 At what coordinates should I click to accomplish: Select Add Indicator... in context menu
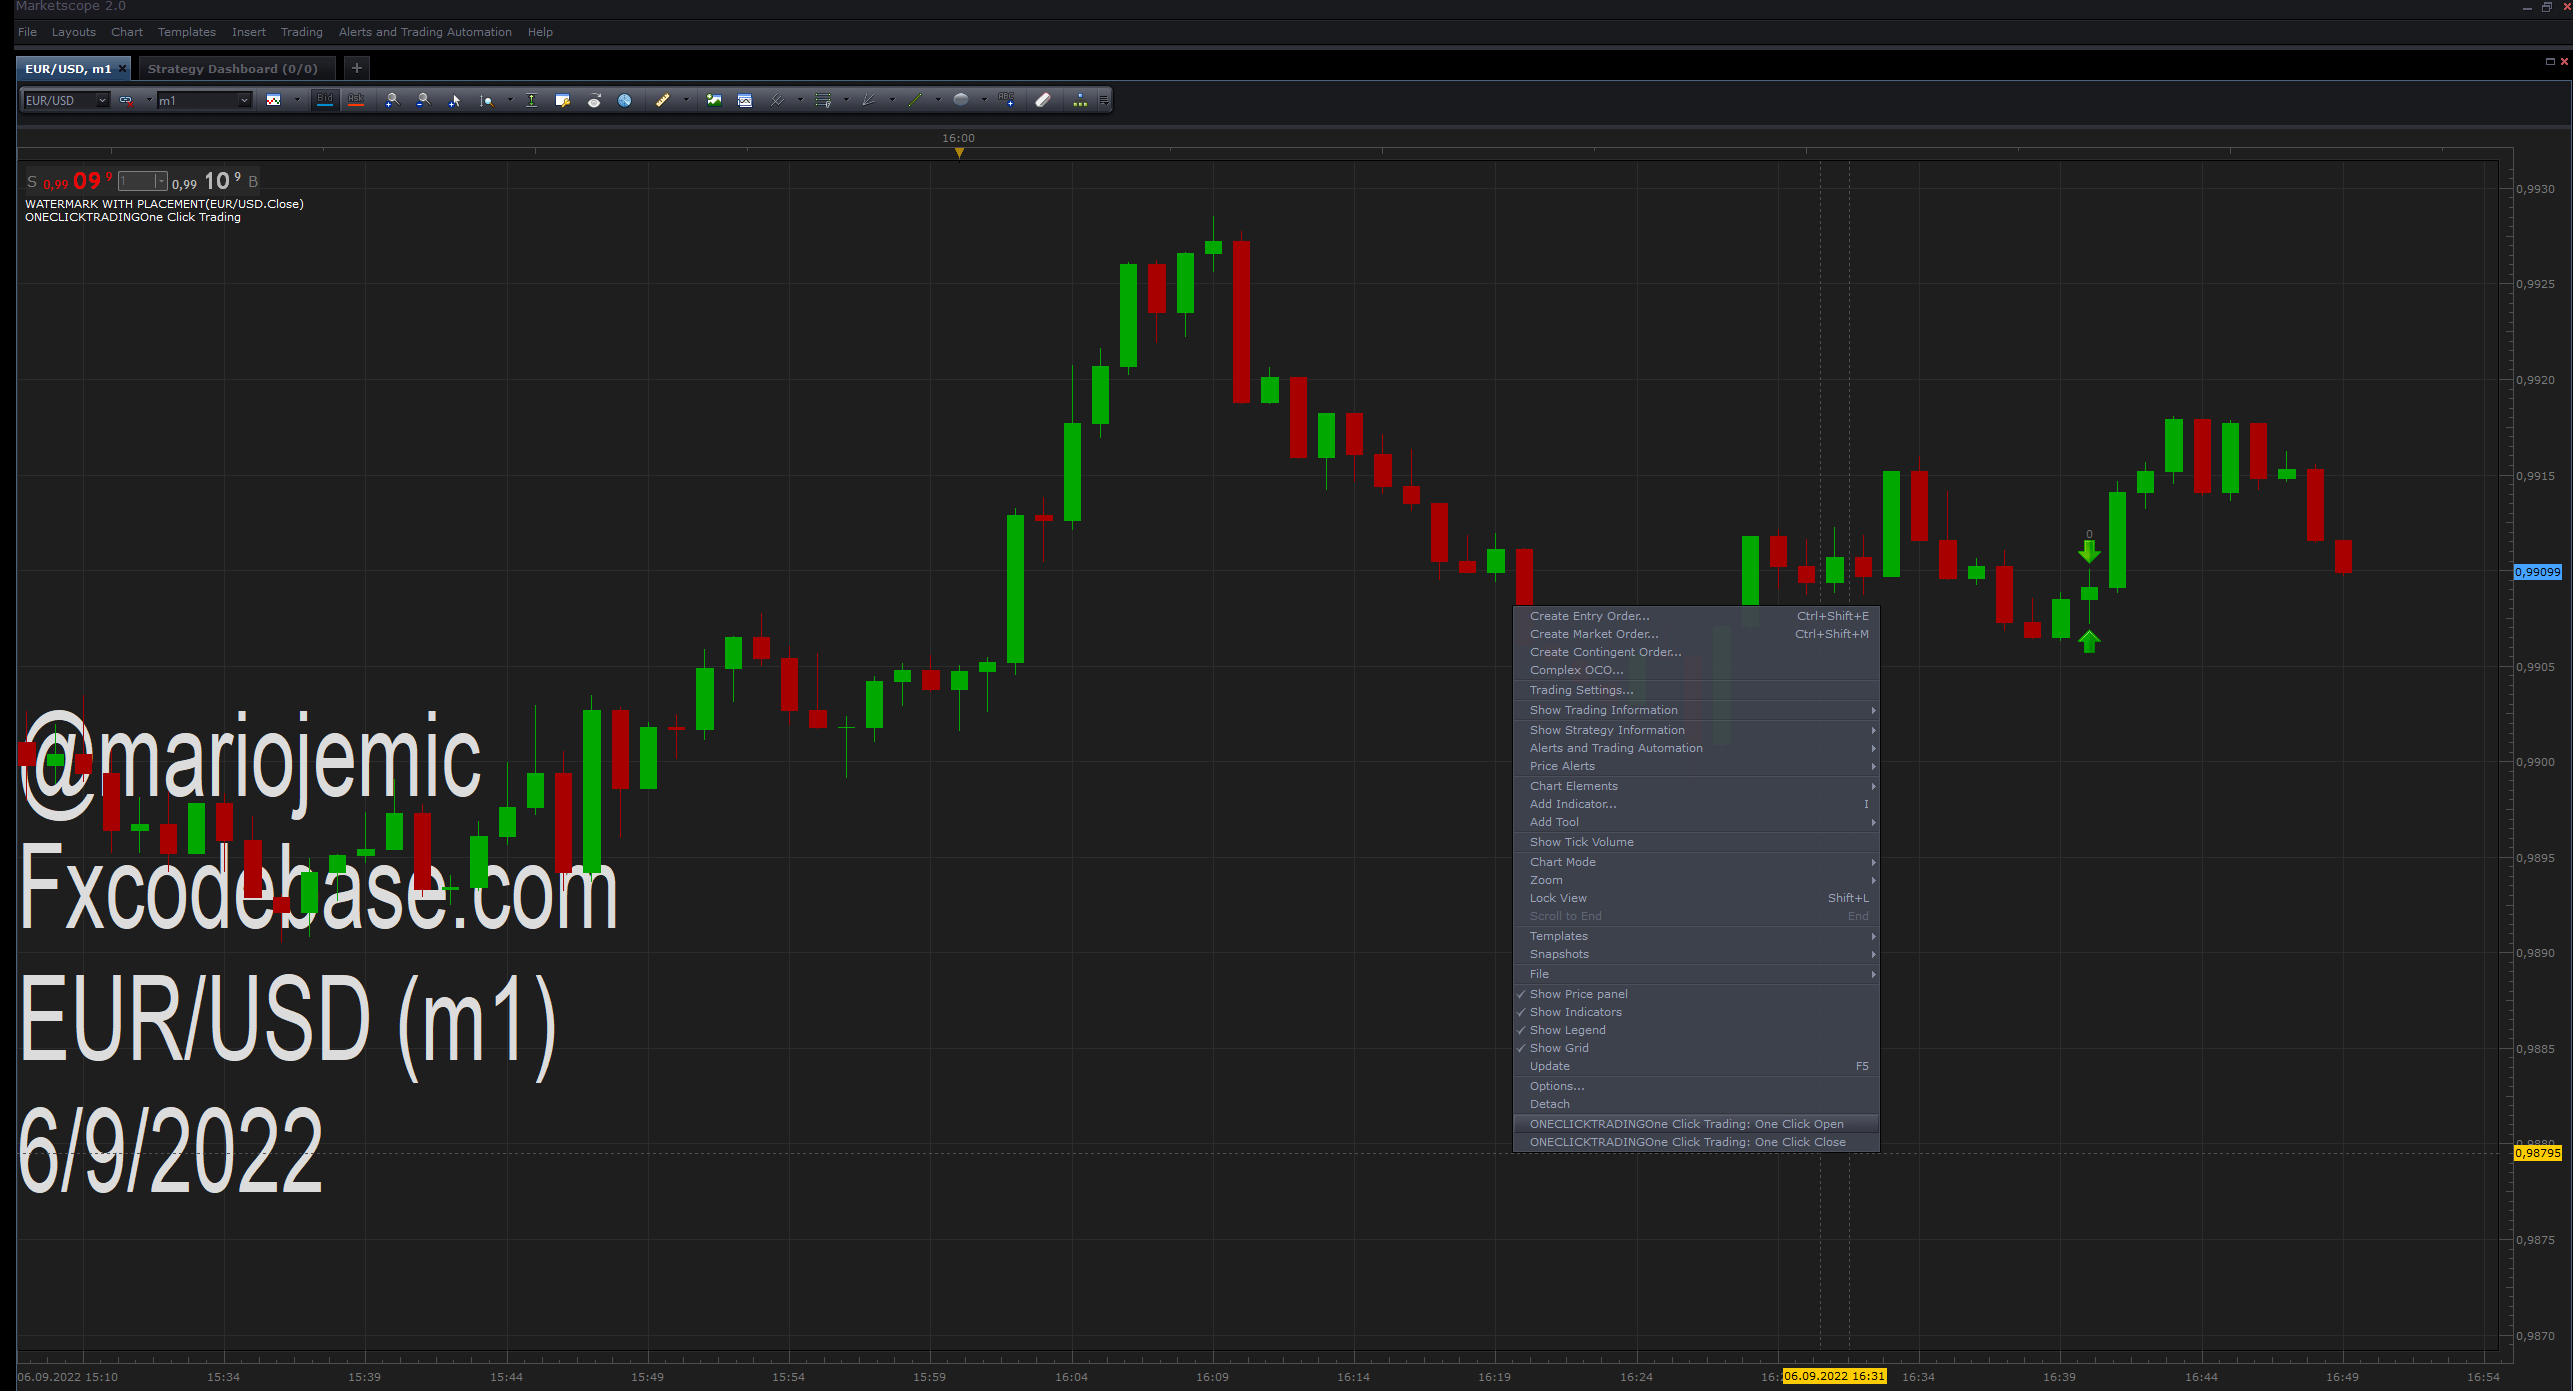tap(1696, 804)
